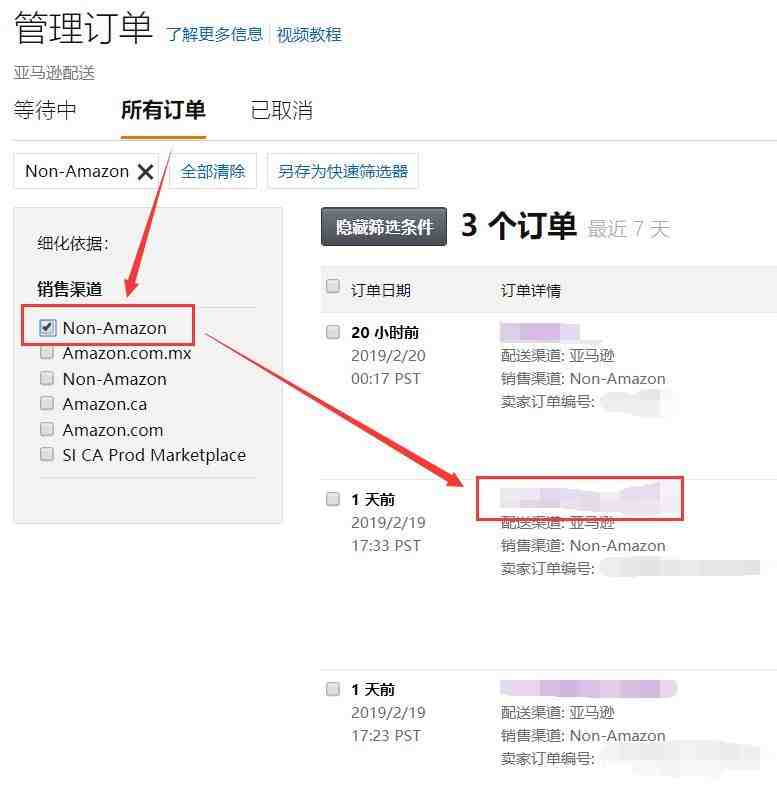Screen dimensions: 777x806
Task: Click 另存为快速筛选器 link
Action: pos(343,171)
